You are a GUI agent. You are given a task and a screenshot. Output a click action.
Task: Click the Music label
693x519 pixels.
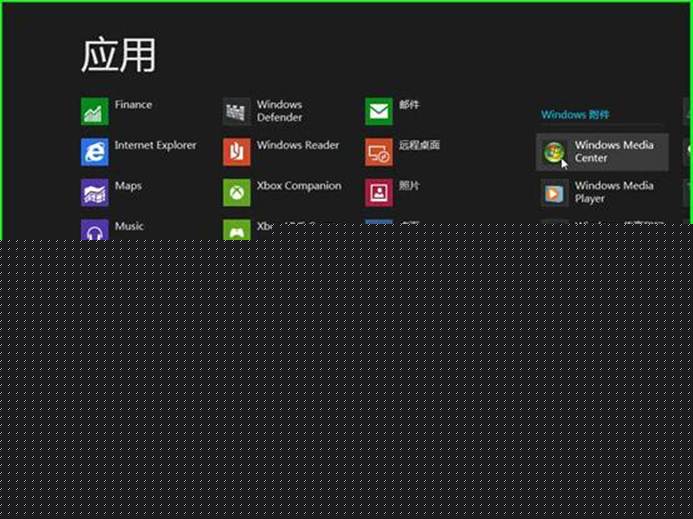point(129,226)
